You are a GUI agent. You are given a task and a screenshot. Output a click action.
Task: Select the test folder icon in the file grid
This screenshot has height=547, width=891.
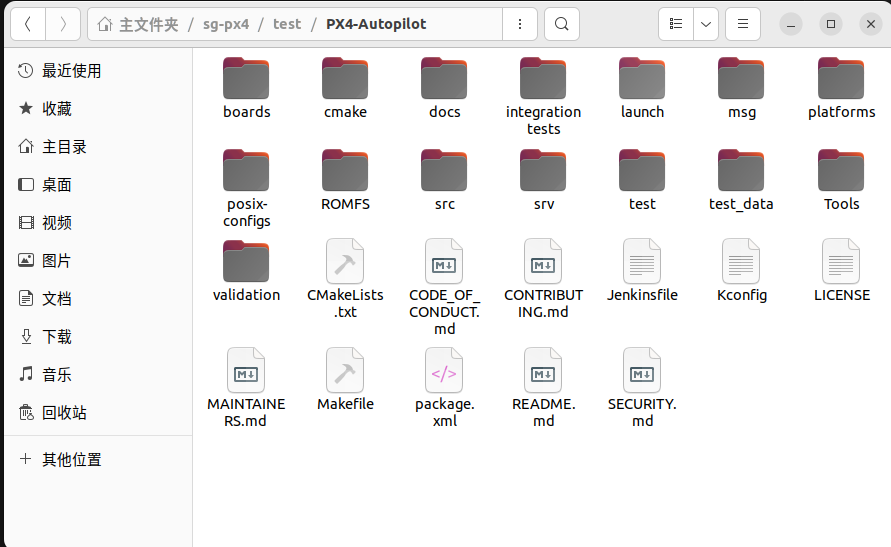pyautogui.click(x=642, y=170)
